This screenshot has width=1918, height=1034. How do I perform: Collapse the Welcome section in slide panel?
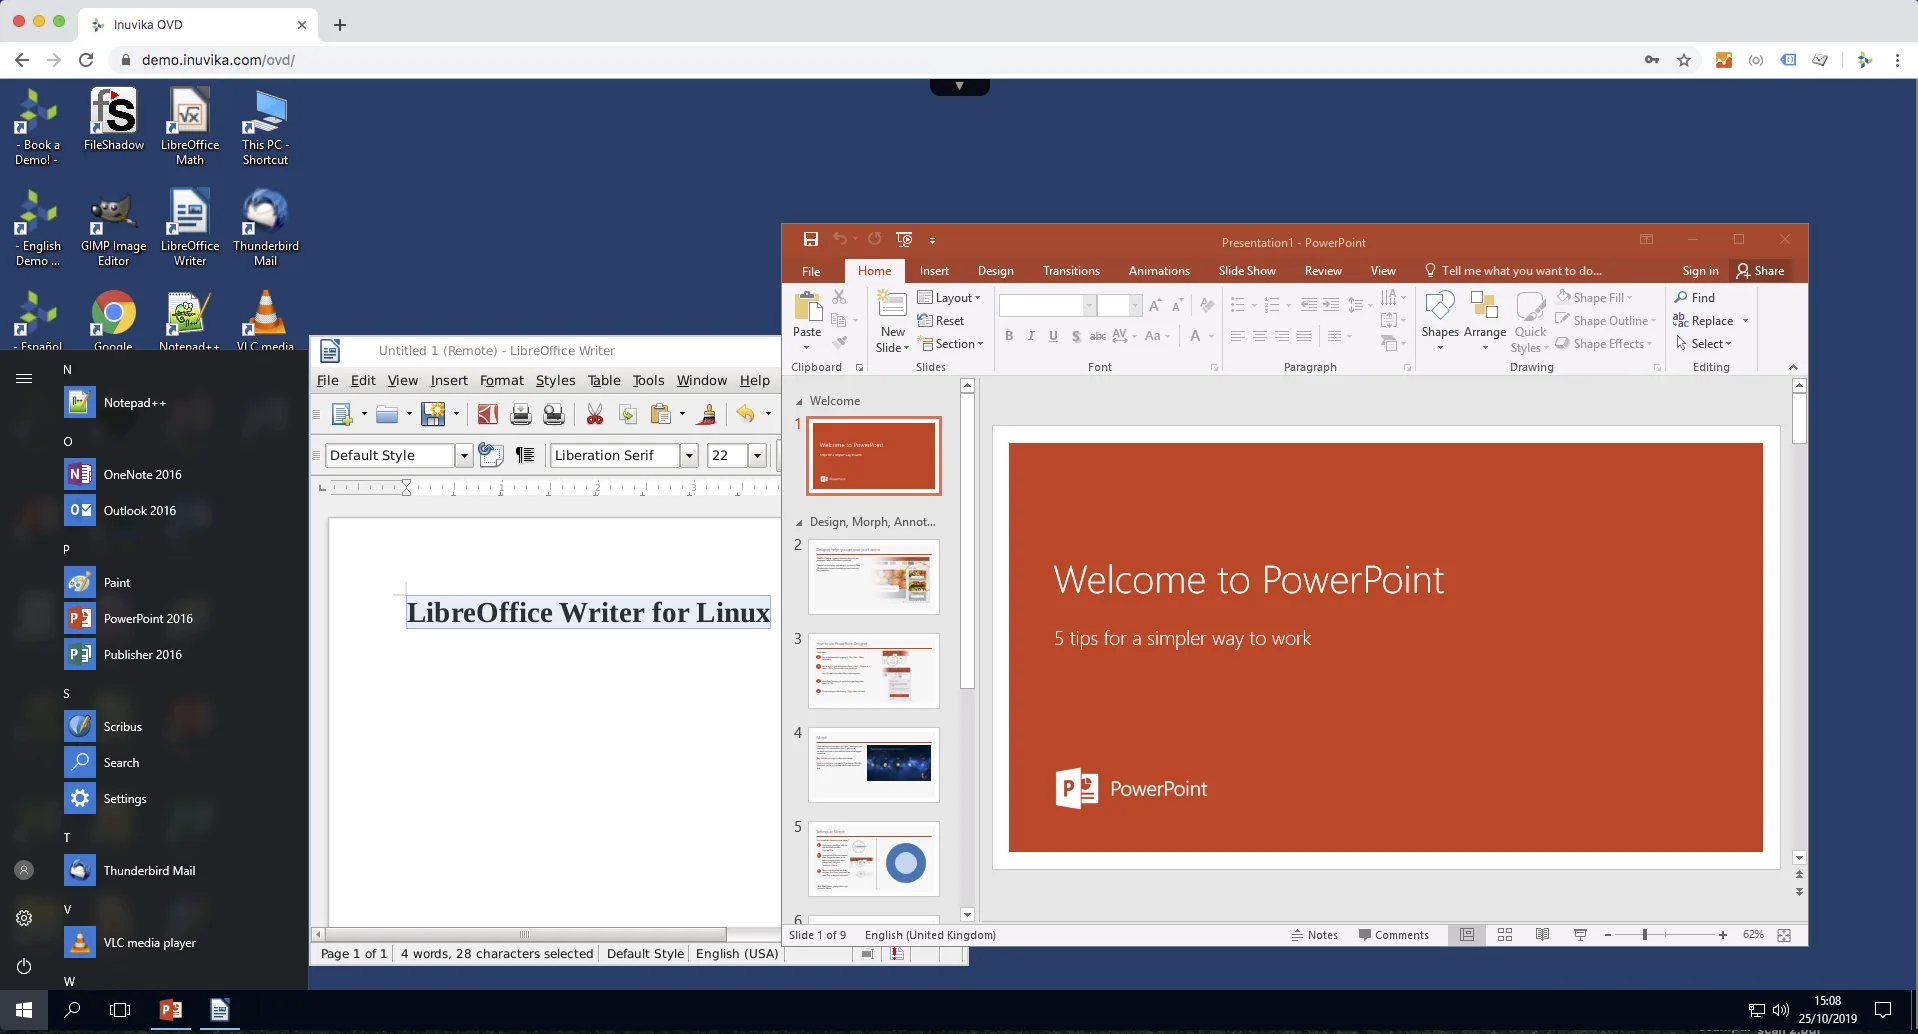click(799, 401)
